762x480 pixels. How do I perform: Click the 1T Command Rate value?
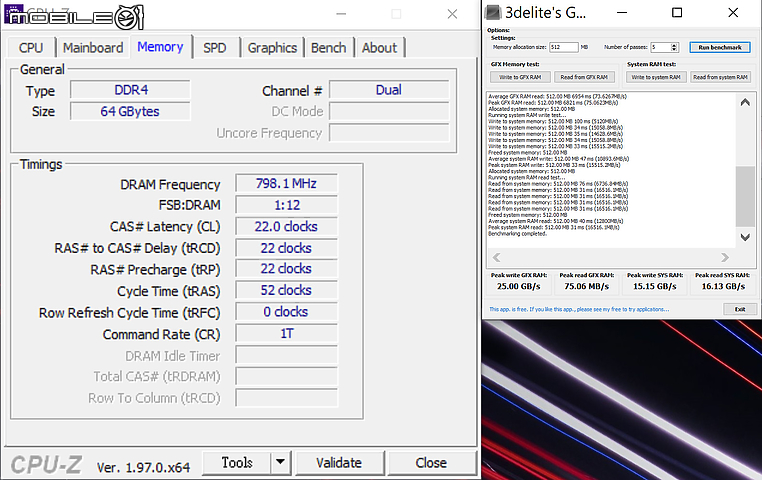286,333
